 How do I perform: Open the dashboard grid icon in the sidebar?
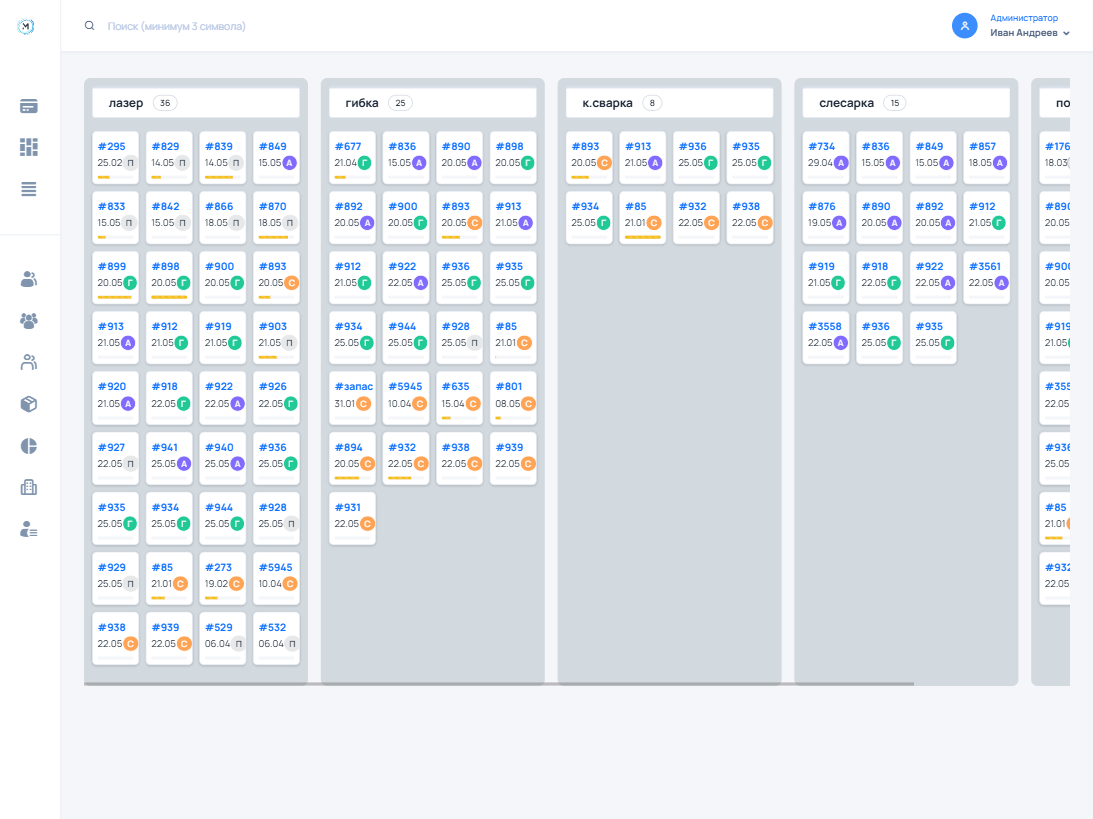29,147
